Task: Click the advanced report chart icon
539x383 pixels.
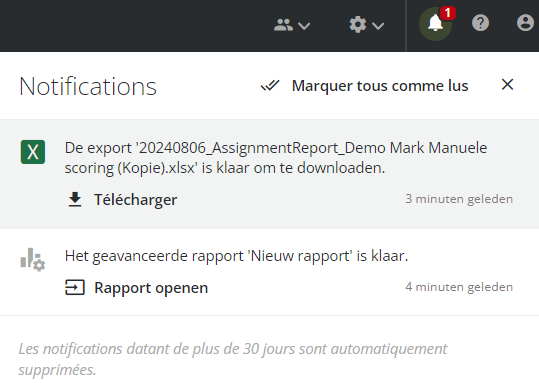Action: (33, 259)
